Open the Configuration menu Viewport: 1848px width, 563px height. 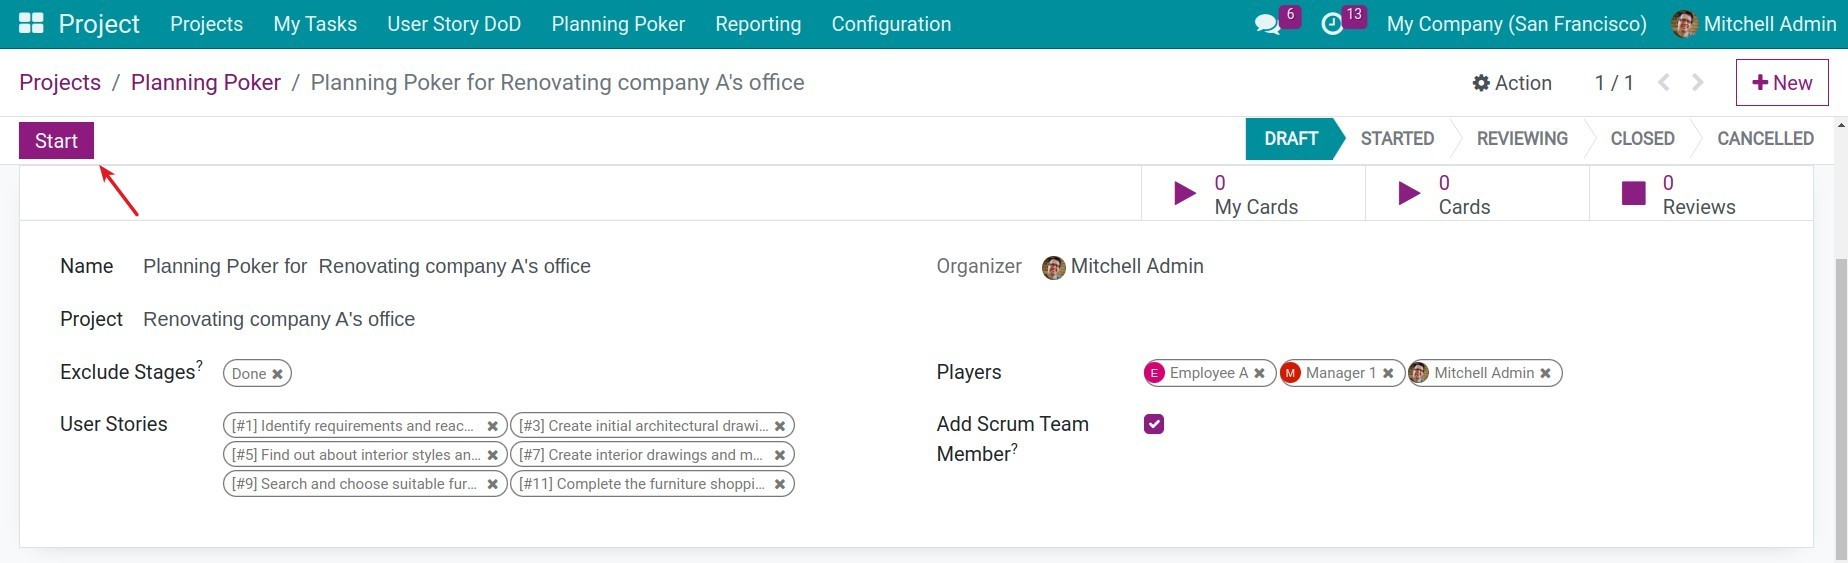[x=891, y=24]
